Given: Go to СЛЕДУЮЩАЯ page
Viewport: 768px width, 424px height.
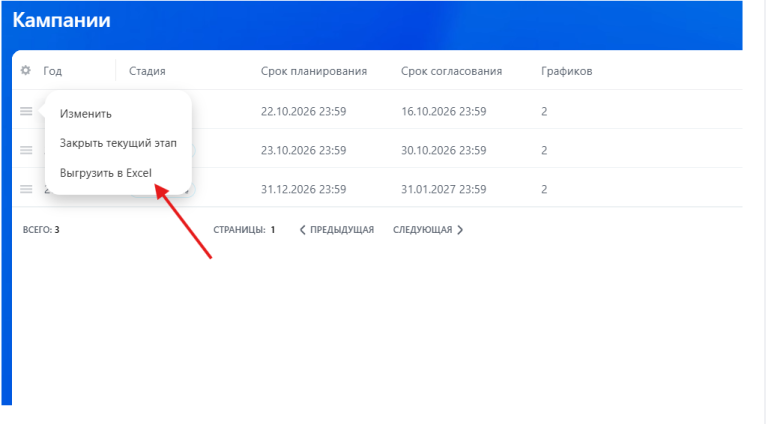Looking at the screenshot, I should (x=428, y=230).
